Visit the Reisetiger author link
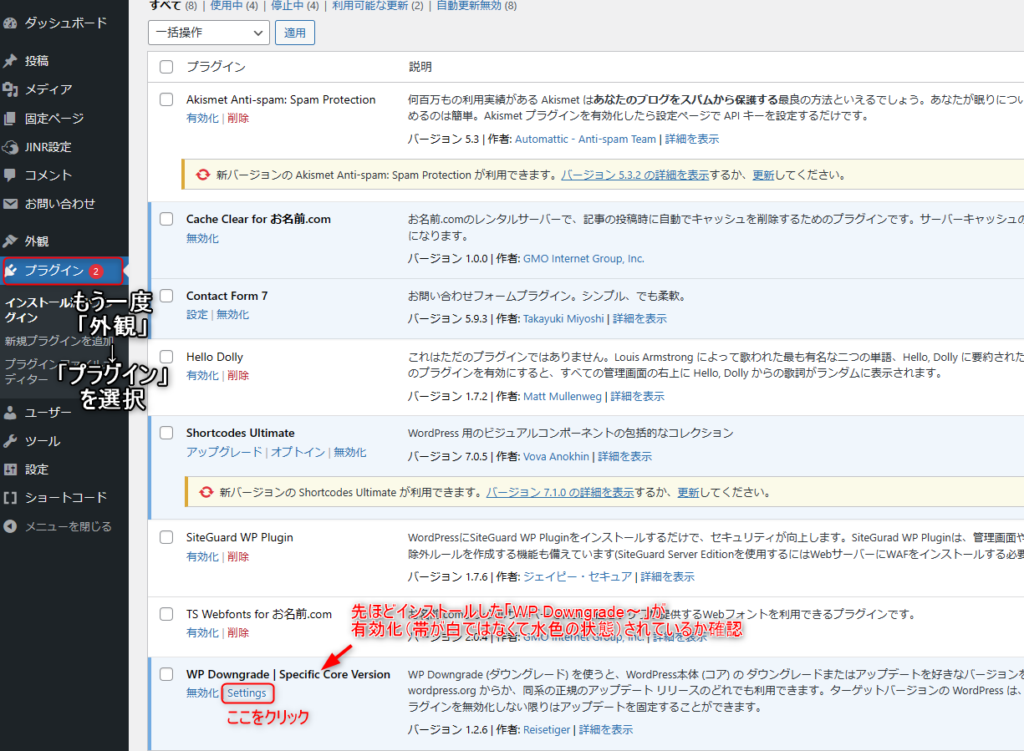Screen dimensions: 1024x751 coord(547,729)
